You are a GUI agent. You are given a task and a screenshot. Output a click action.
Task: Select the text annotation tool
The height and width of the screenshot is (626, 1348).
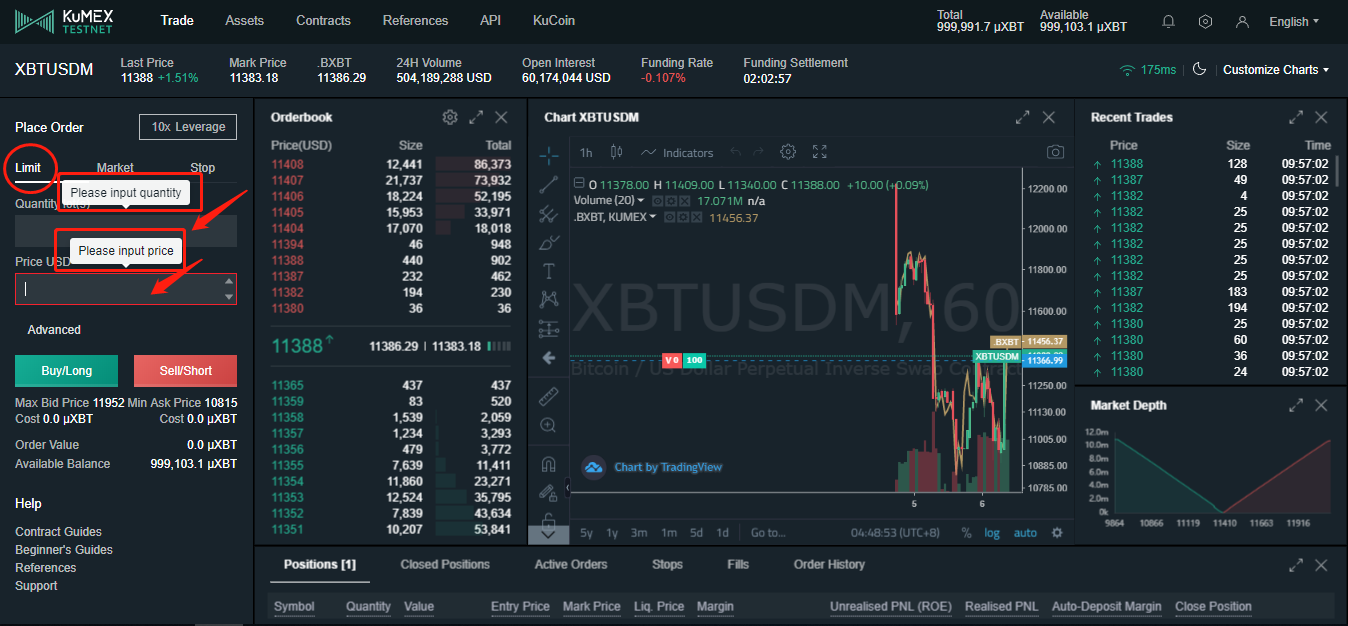tap(549, 270)
